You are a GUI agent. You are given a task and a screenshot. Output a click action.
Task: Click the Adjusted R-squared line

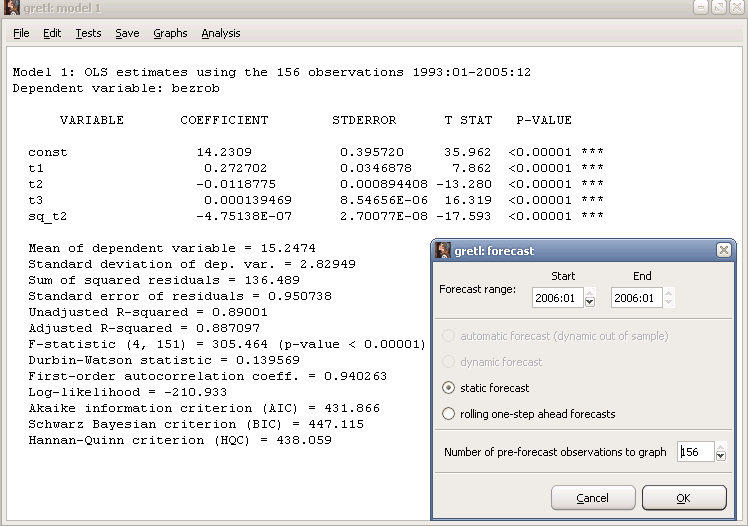[x=144, y=328]
